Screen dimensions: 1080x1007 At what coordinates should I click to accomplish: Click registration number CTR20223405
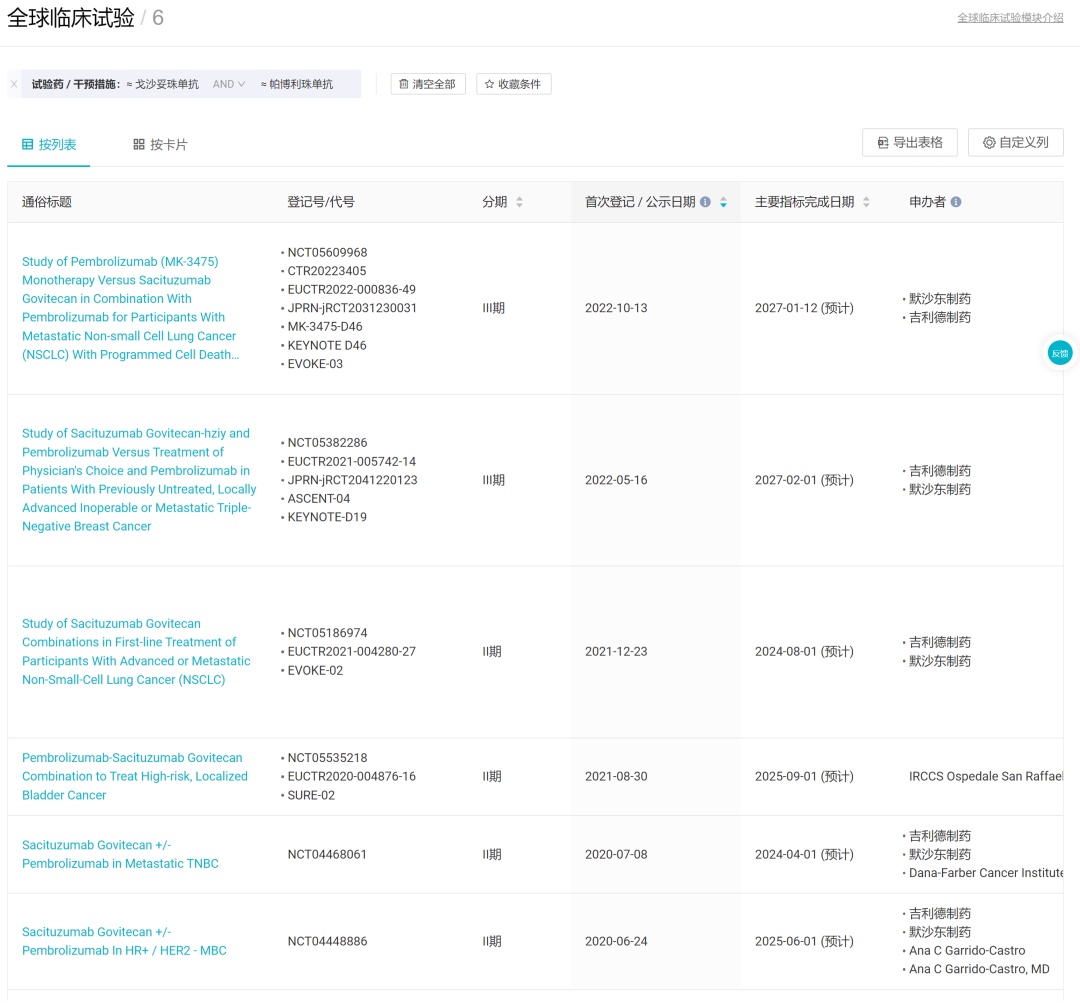coord(326,271)
